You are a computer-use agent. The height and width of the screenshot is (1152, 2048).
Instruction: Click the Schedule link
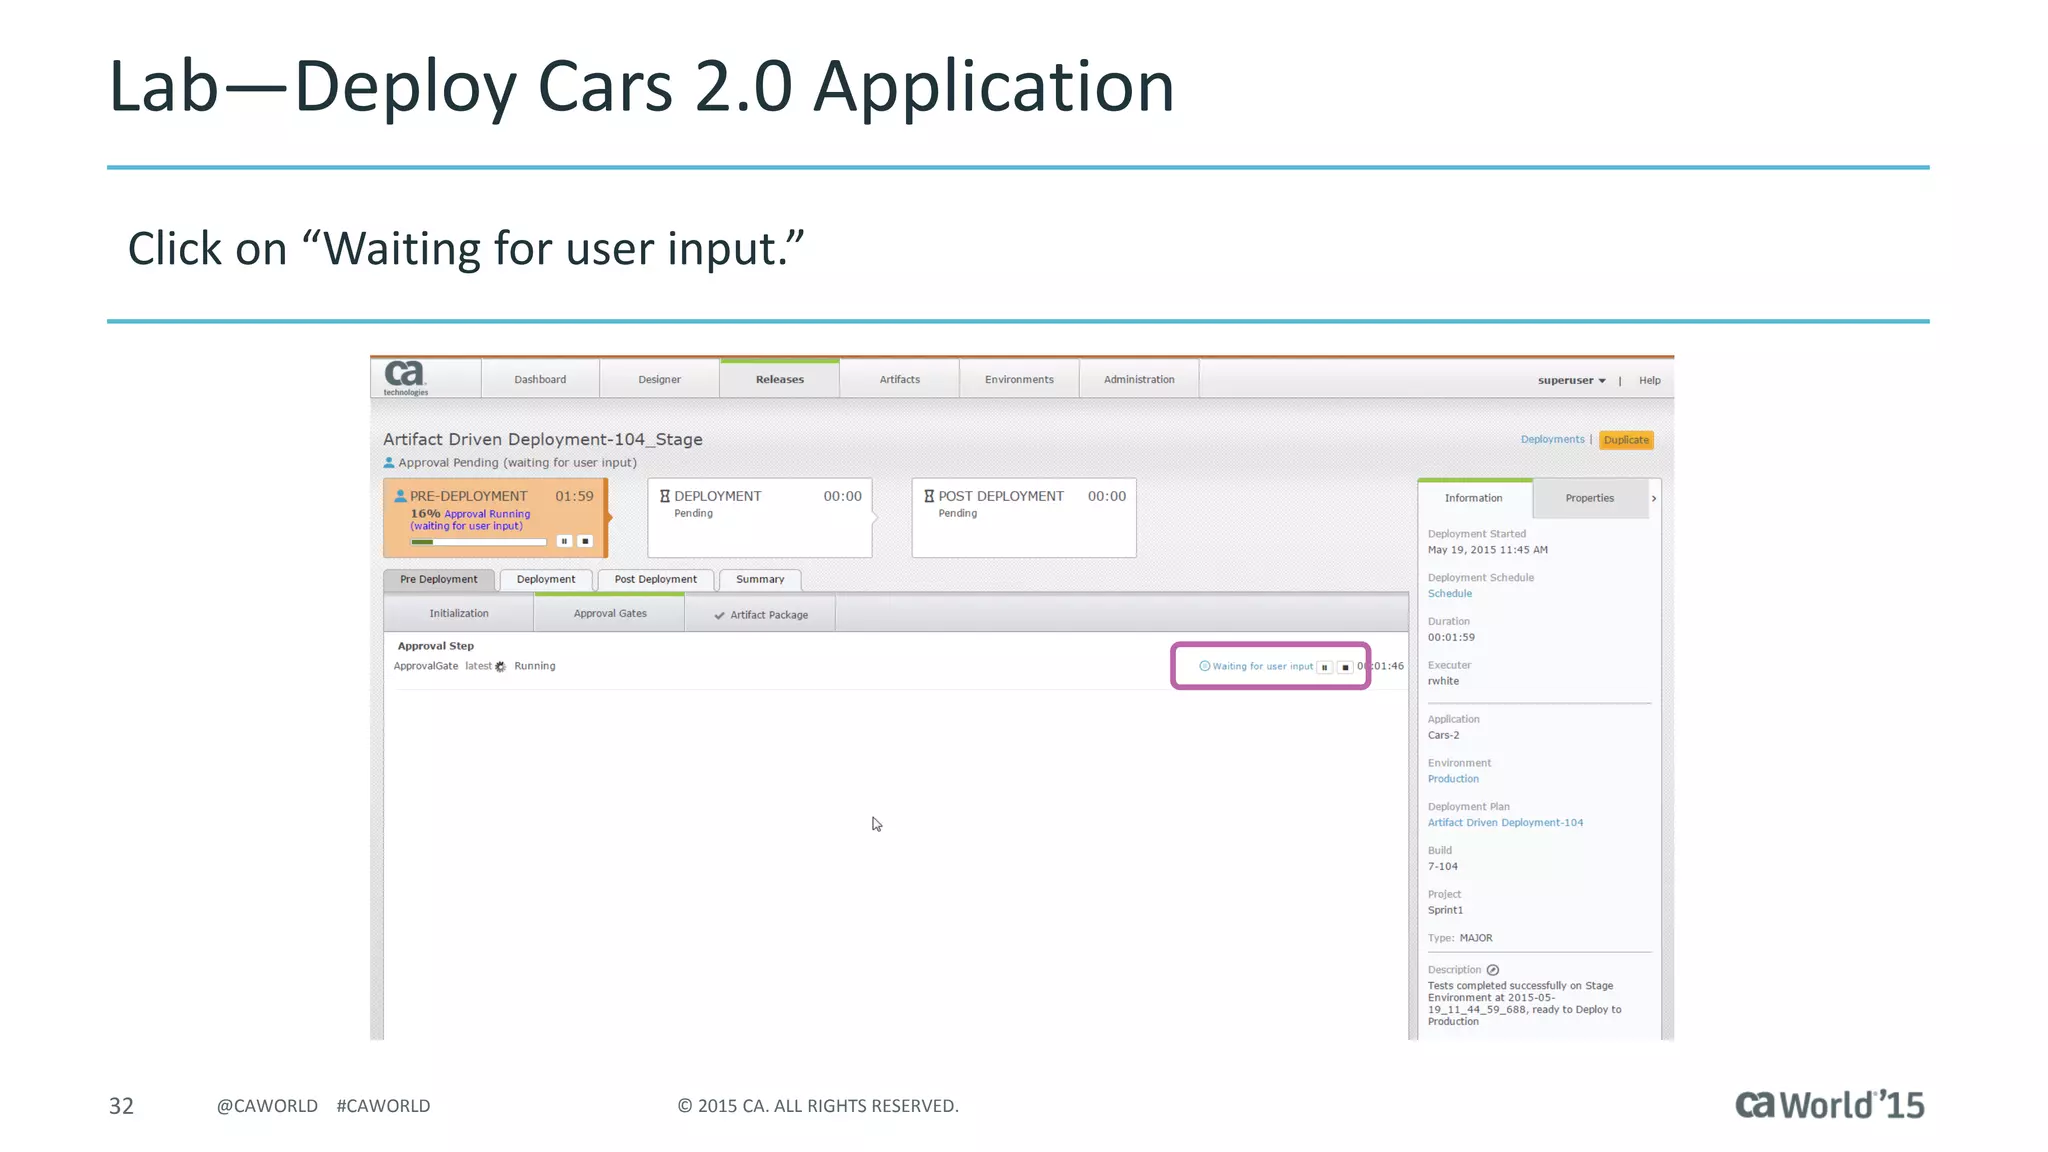point(1450,593)
